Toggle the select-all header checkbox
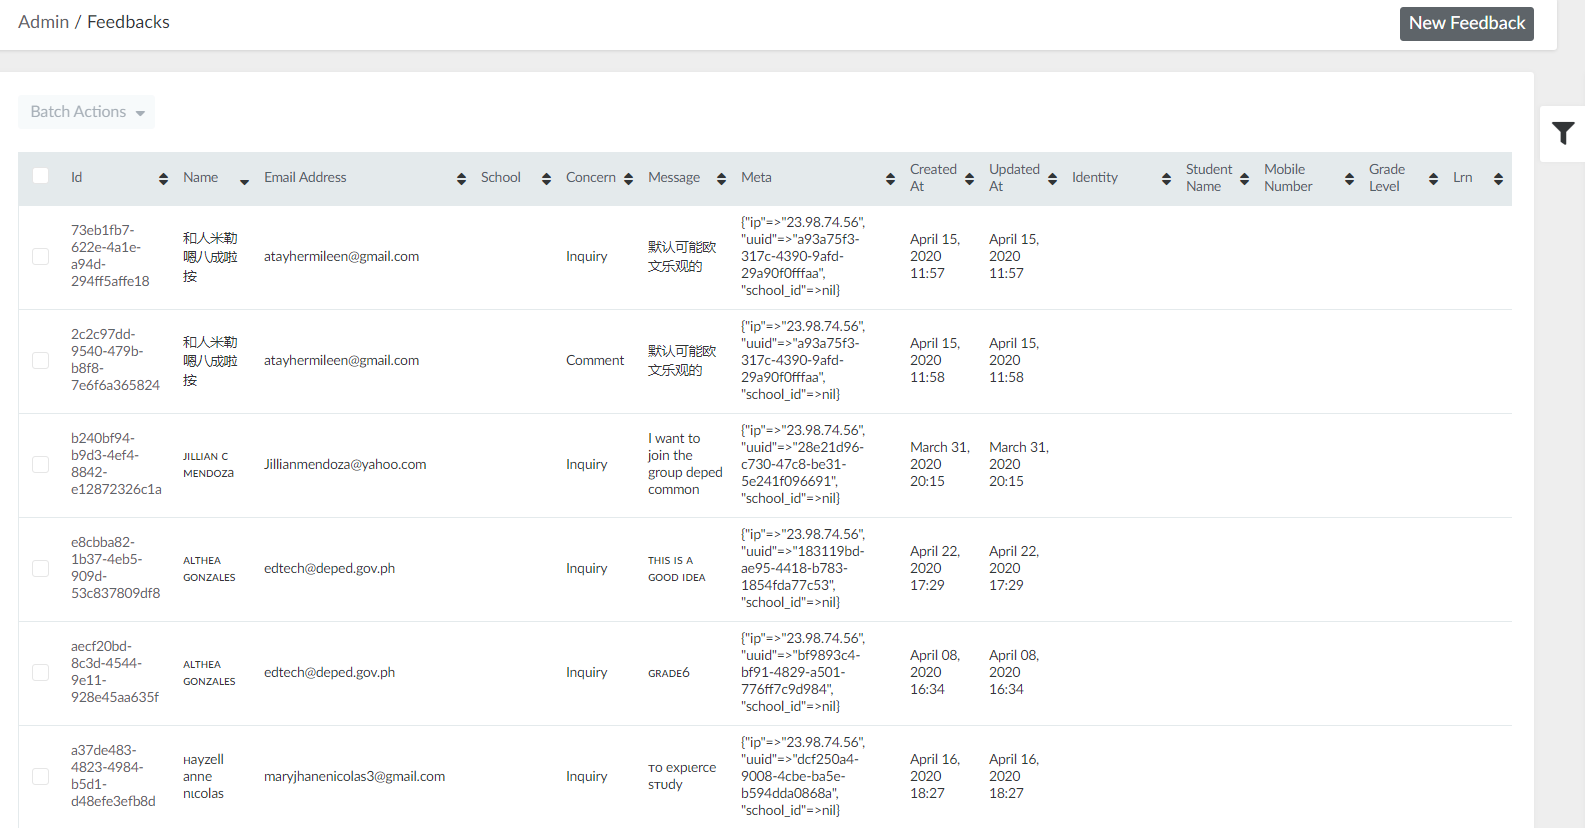Viewport: 1585px width, 828px height. click(x=41, y=176)
